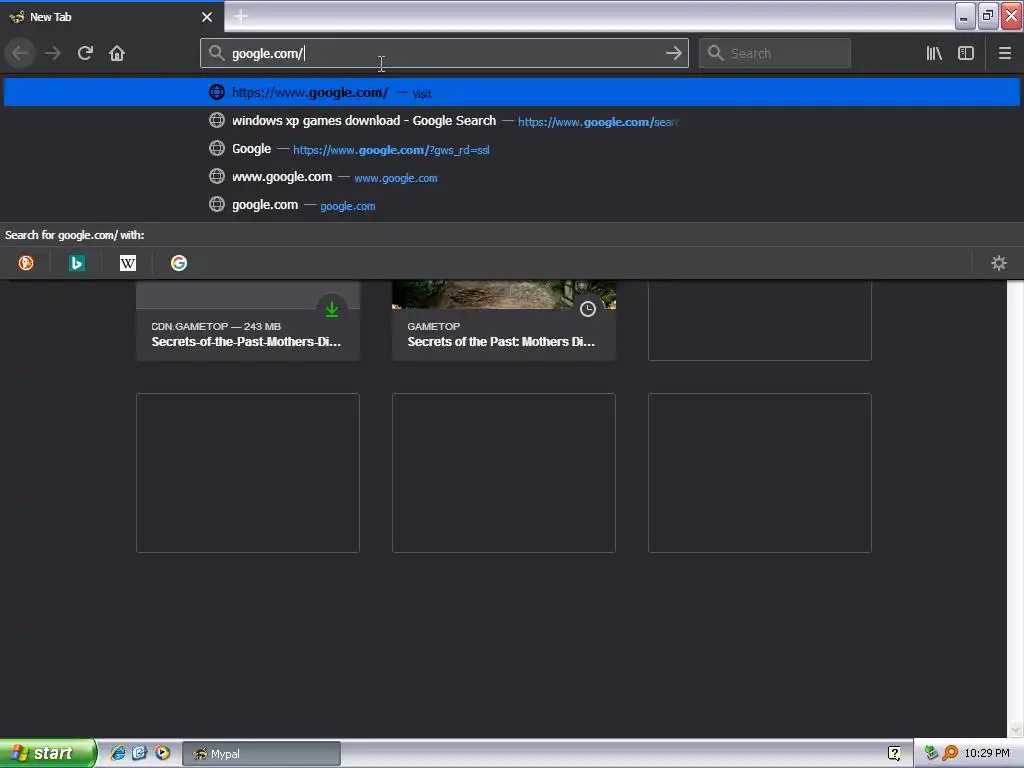The width and height of the screenshot is (1024, 768).
Task: Search with Google engine icon
Action: tap(179, 263)
